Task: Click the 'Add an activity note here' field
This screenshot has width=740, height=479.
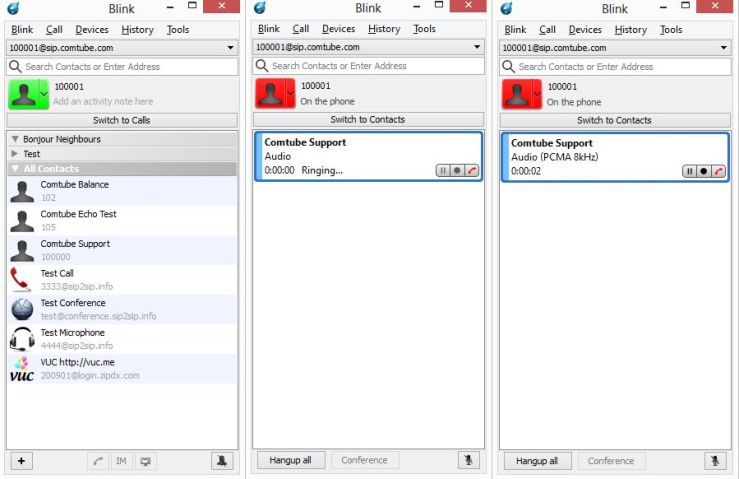Action: pos(103,101)
